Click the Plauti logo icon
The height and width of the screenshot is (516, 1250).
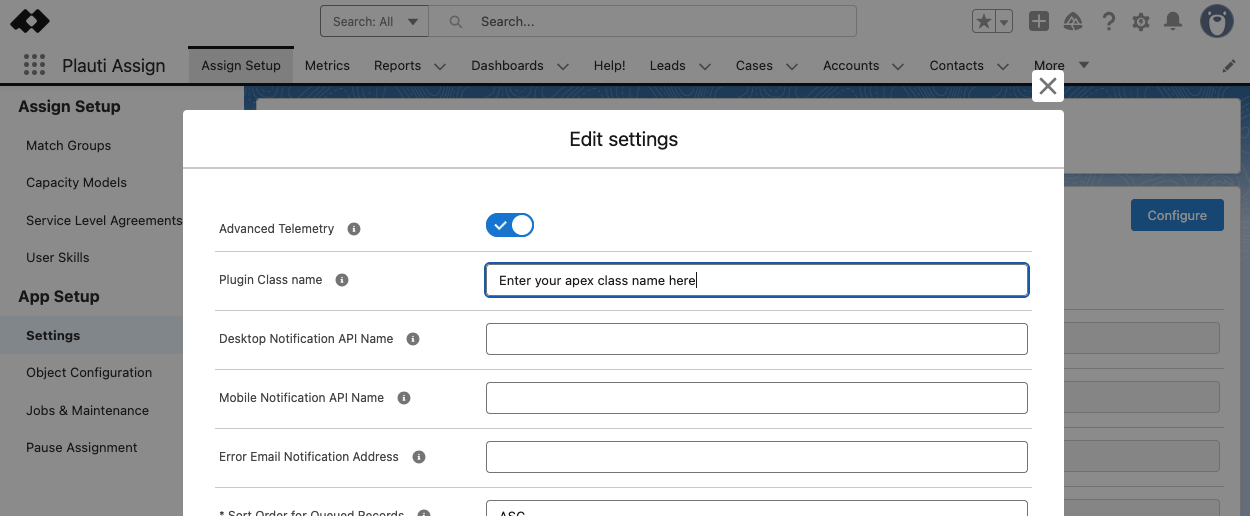(30, 21)
